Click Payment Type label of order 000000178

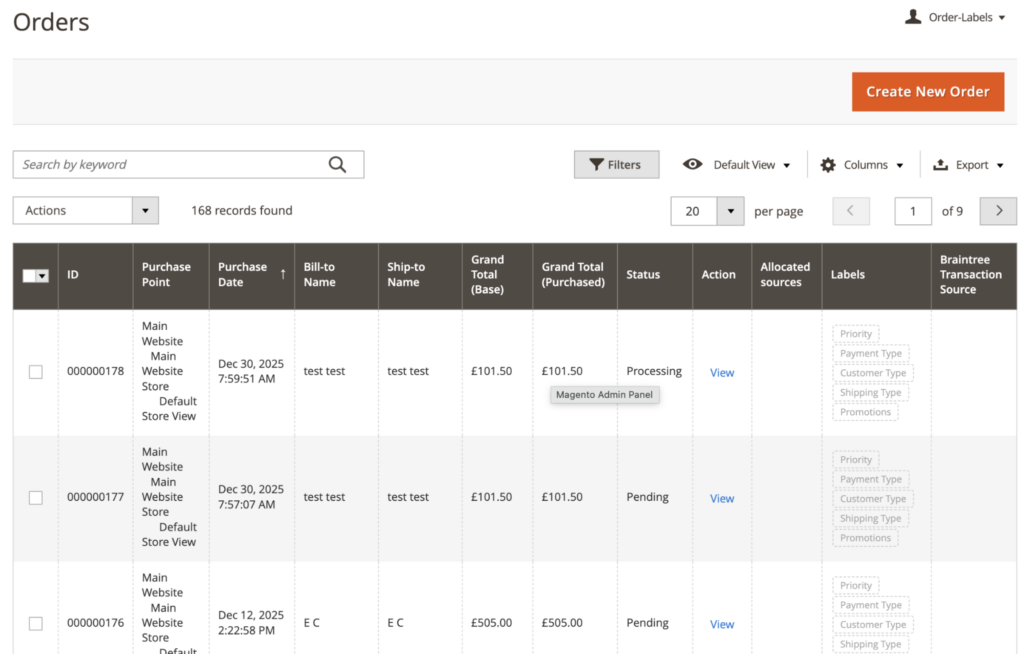pyautogui.click(x=871, y=353)
